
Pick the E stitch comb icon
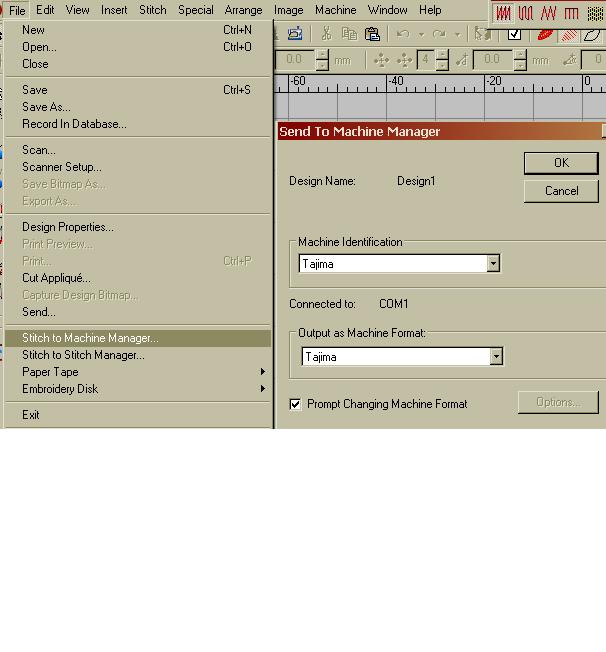571,13
